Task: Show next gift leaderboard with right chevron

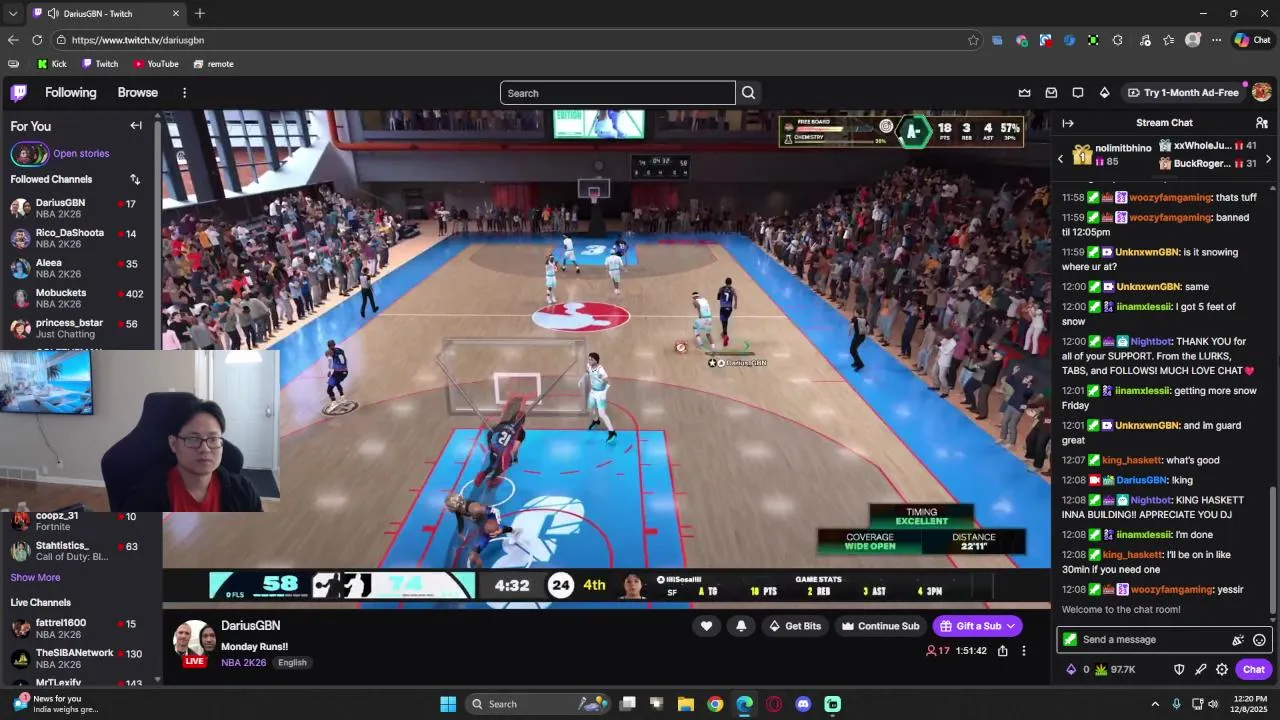Action: point(1268,159)
